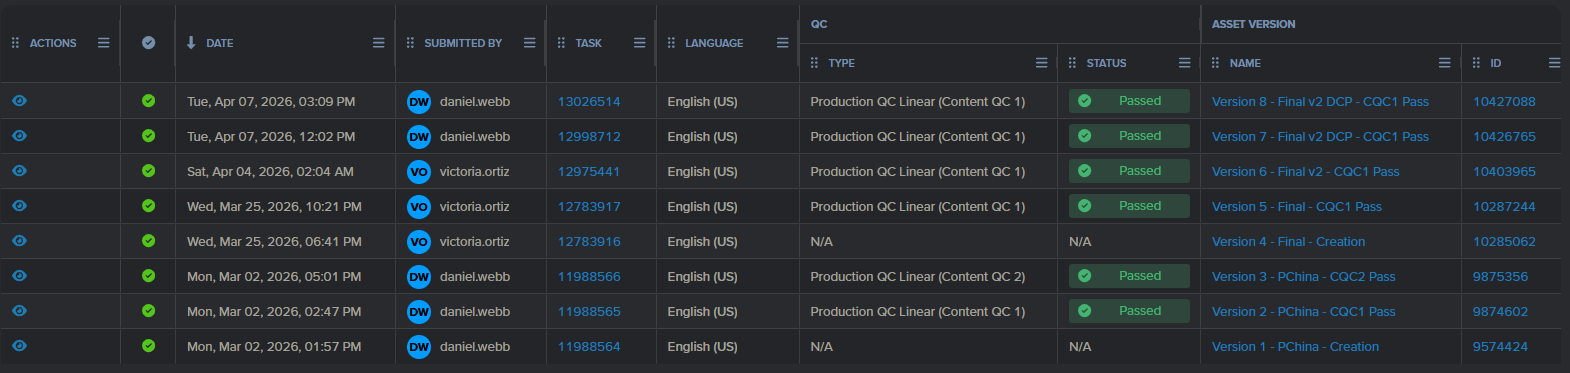This screenshot has height=373, width=1570.
Task: Click the green check icon in the 06:41 PM row
Action: point(148,241)
